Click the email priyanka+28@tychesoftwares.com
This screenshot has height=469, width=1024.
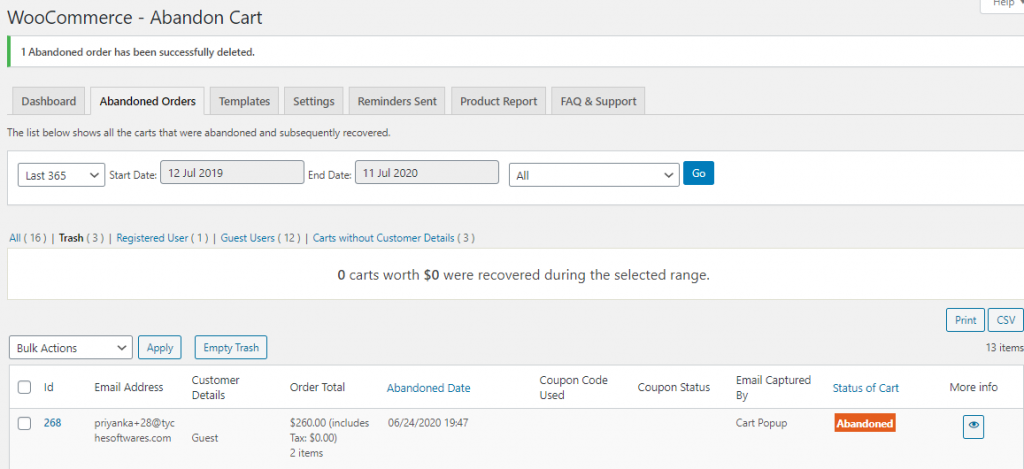pyautogui.click(x=135, y=430)
